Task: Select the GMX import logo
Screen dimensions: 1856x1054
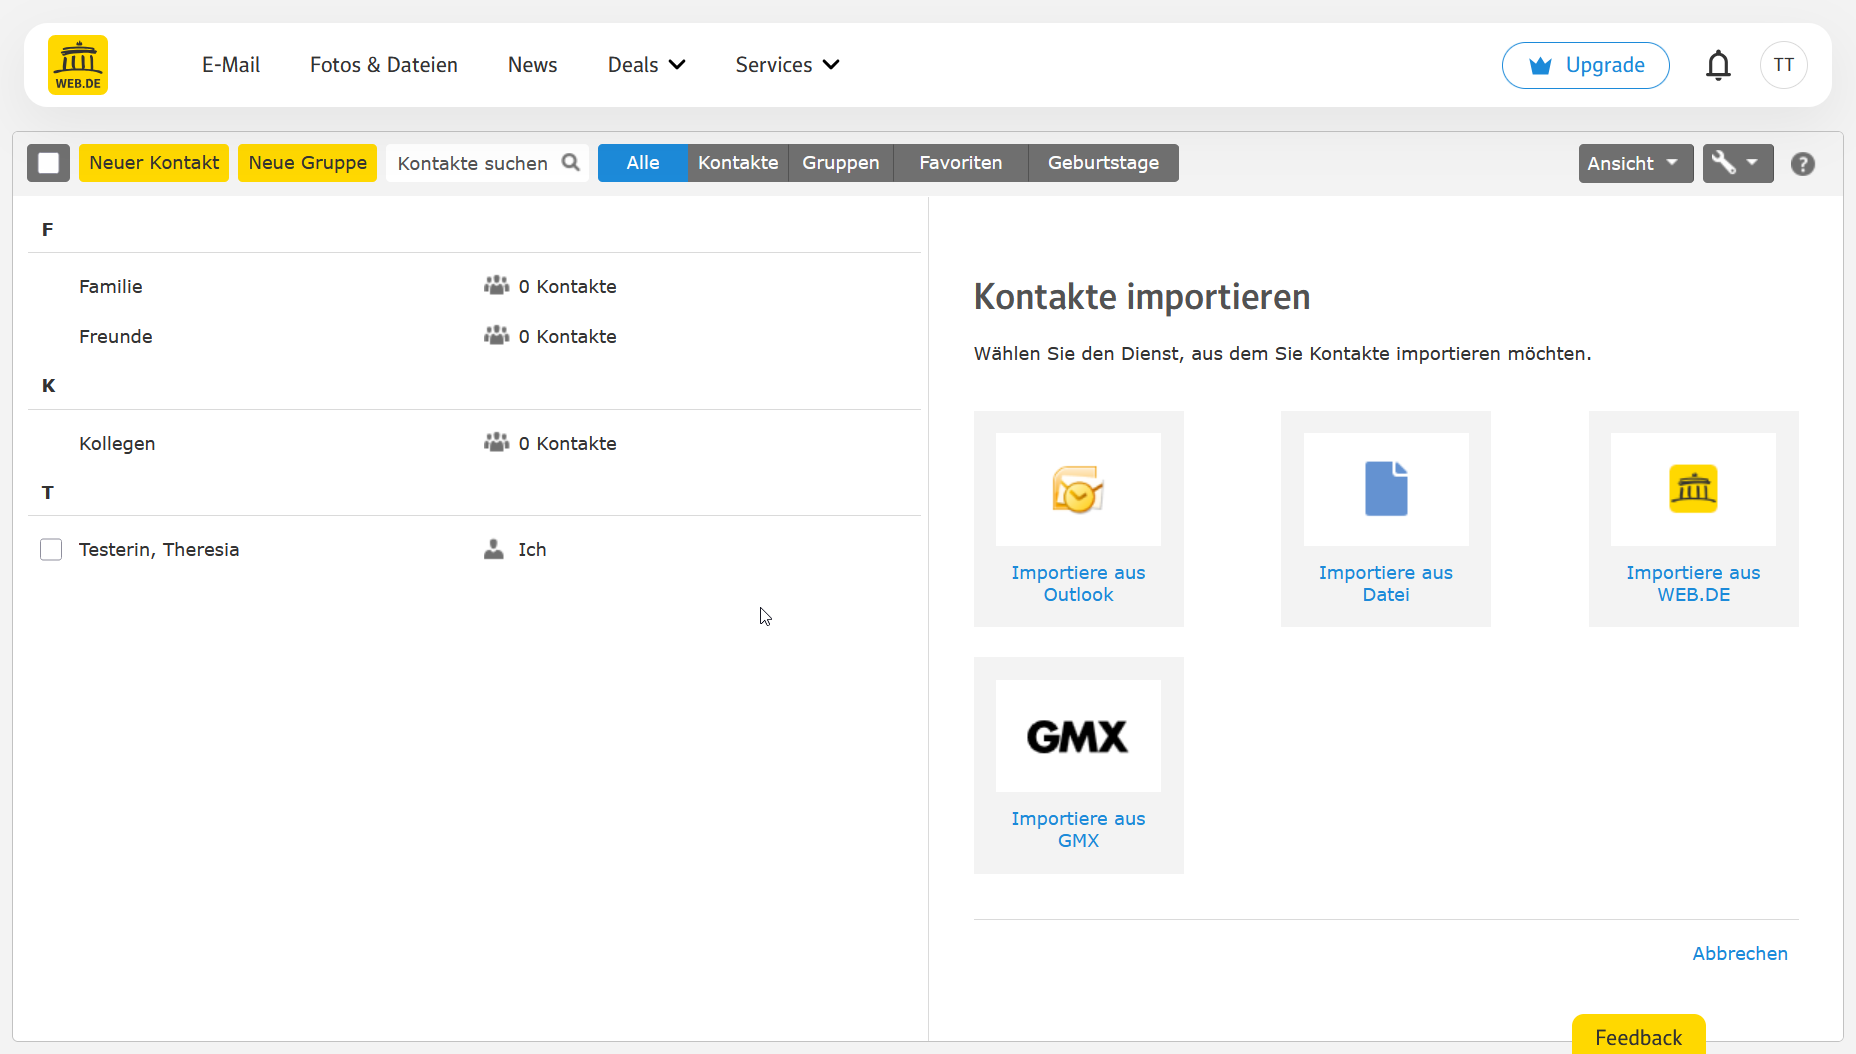Action: click(1078, 737)
